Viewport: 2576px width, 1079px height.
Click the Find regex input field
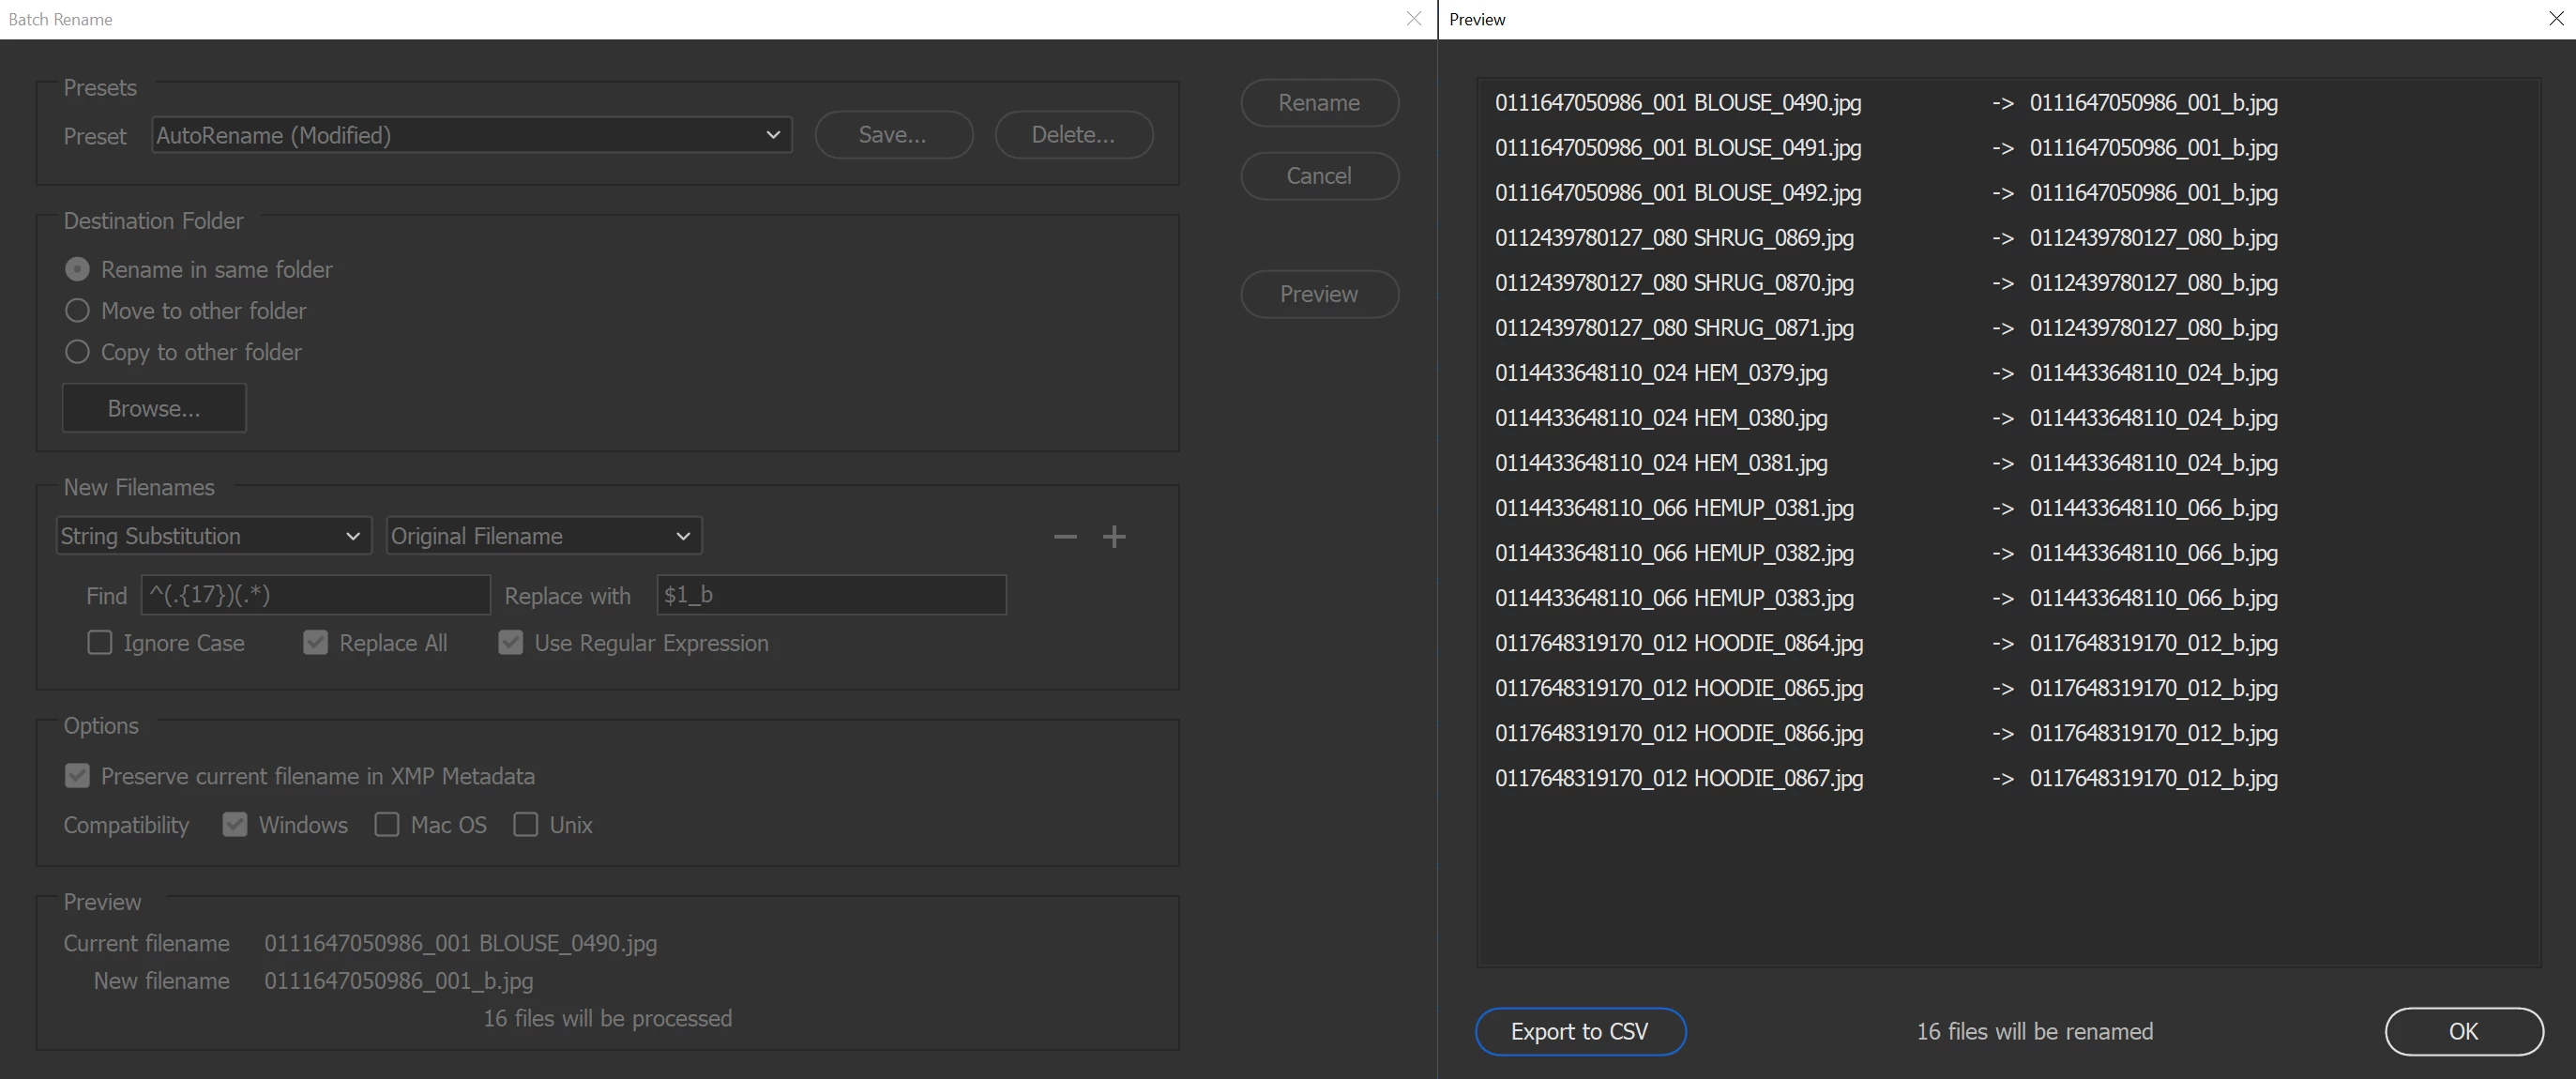pyautogui.click(x=315, y=595)
